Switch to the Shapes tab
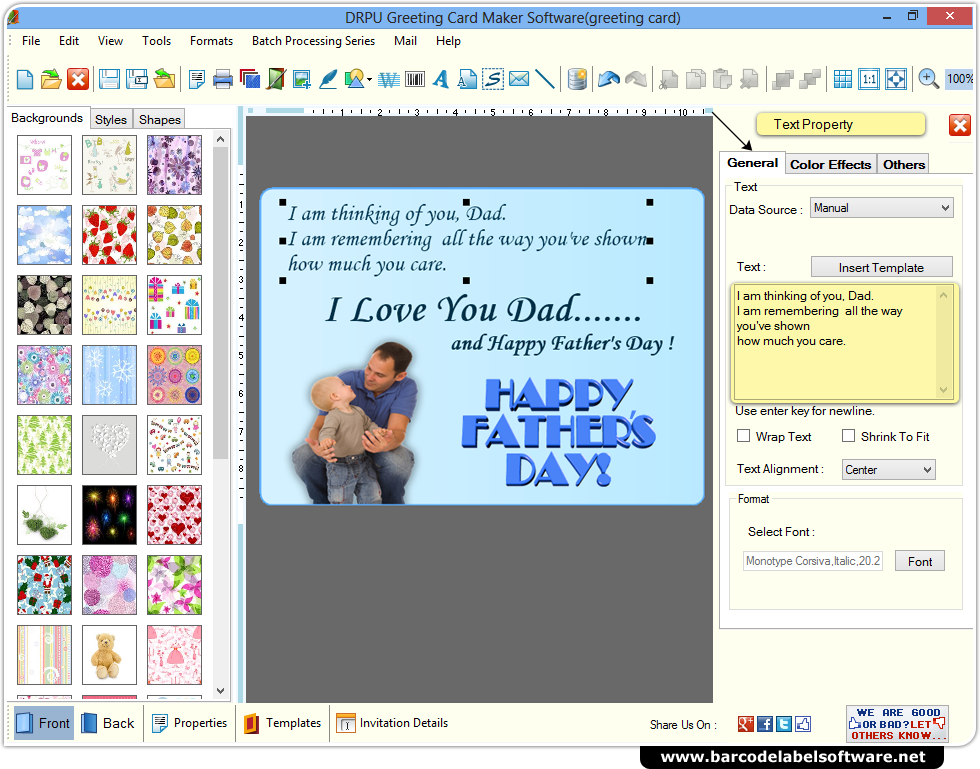The height and width of the screenshot is (769, 980). 159,119
